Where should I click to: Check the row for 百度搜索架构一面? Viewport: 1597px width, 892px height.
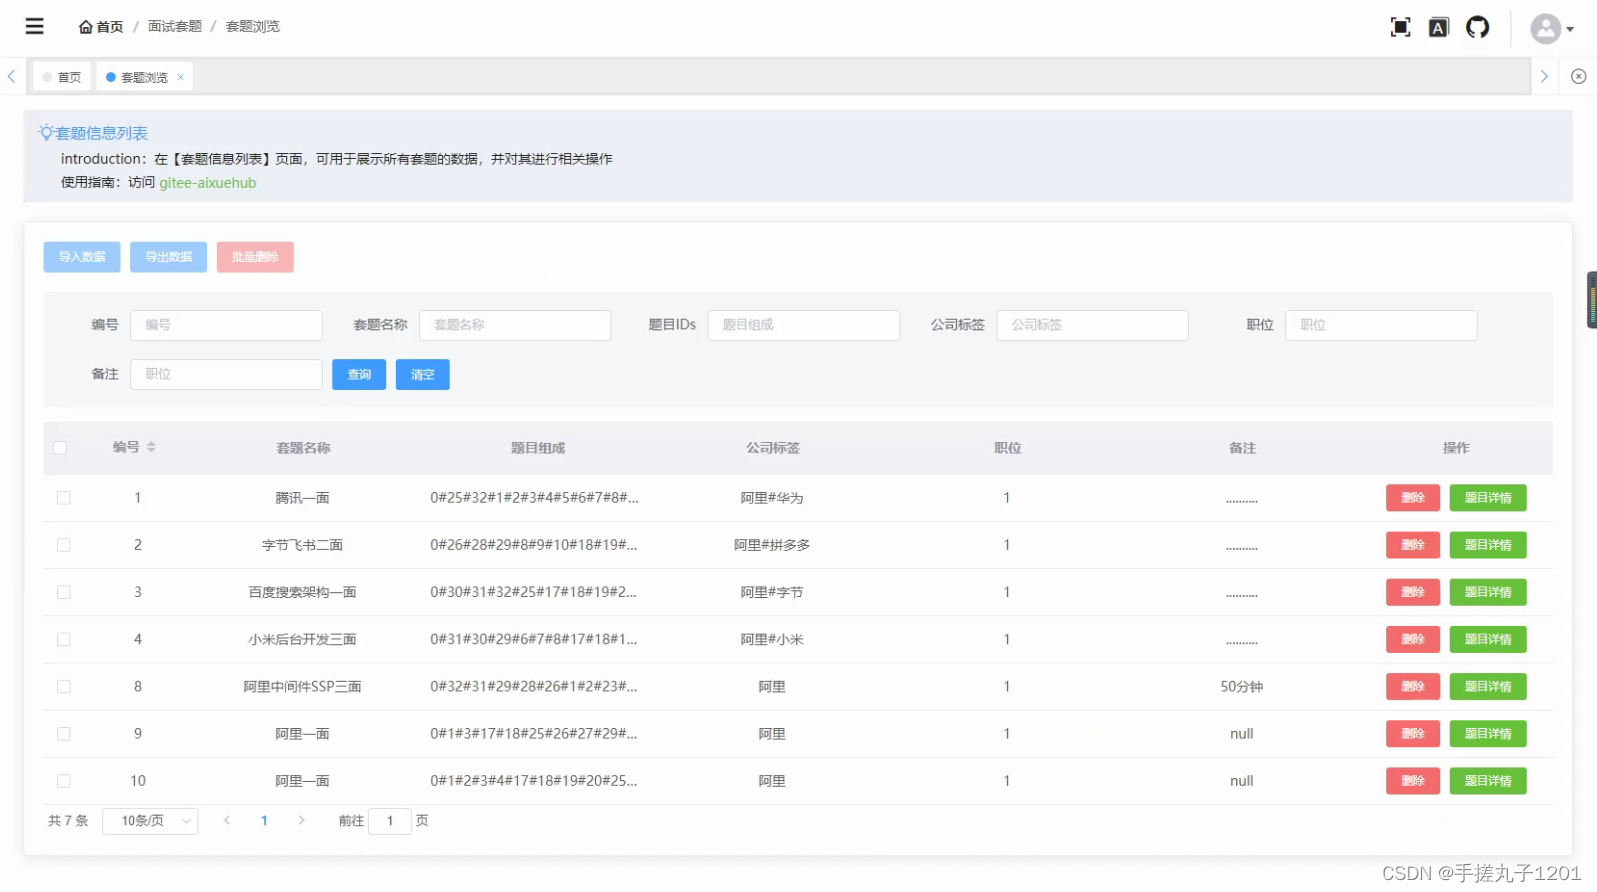[64, 592]
